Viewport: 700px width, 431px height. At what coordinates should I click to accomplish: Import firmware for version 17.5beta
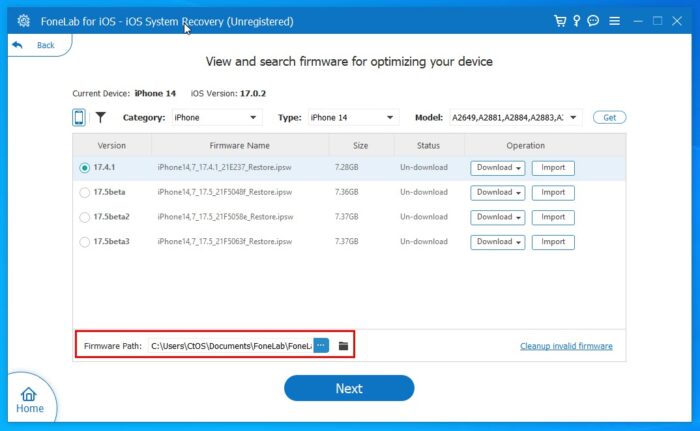553,192
